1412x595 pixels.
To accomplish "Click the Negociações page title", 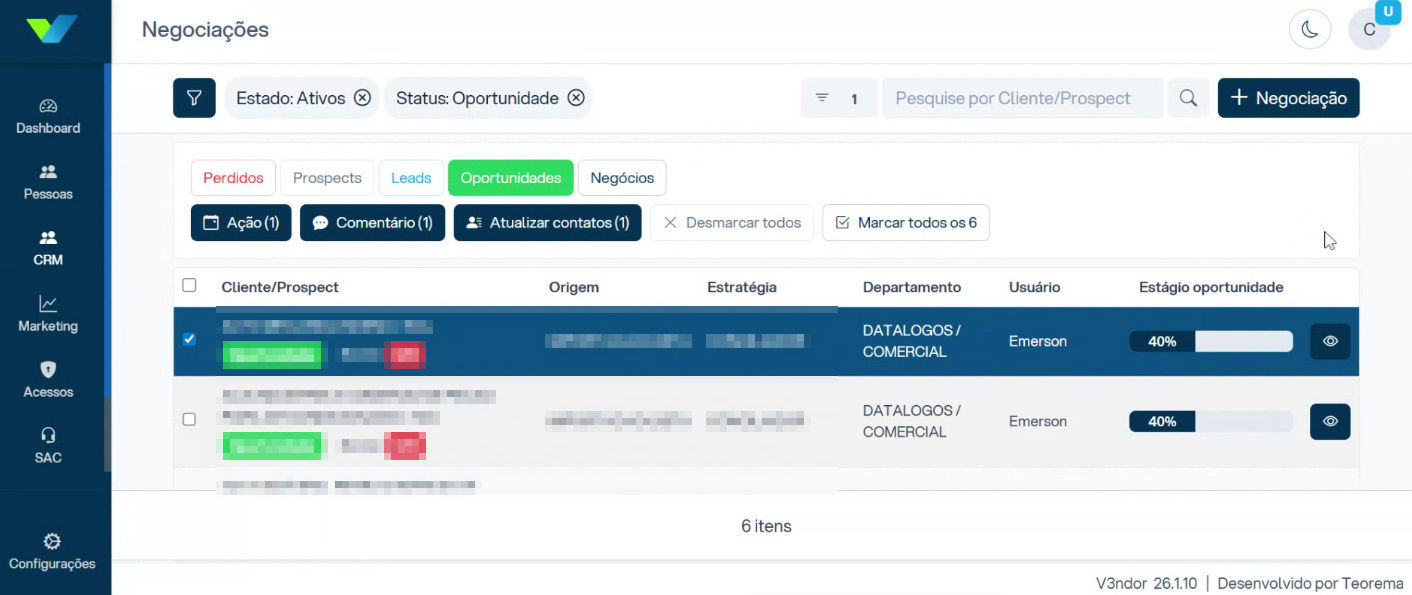I will (205, 29).
